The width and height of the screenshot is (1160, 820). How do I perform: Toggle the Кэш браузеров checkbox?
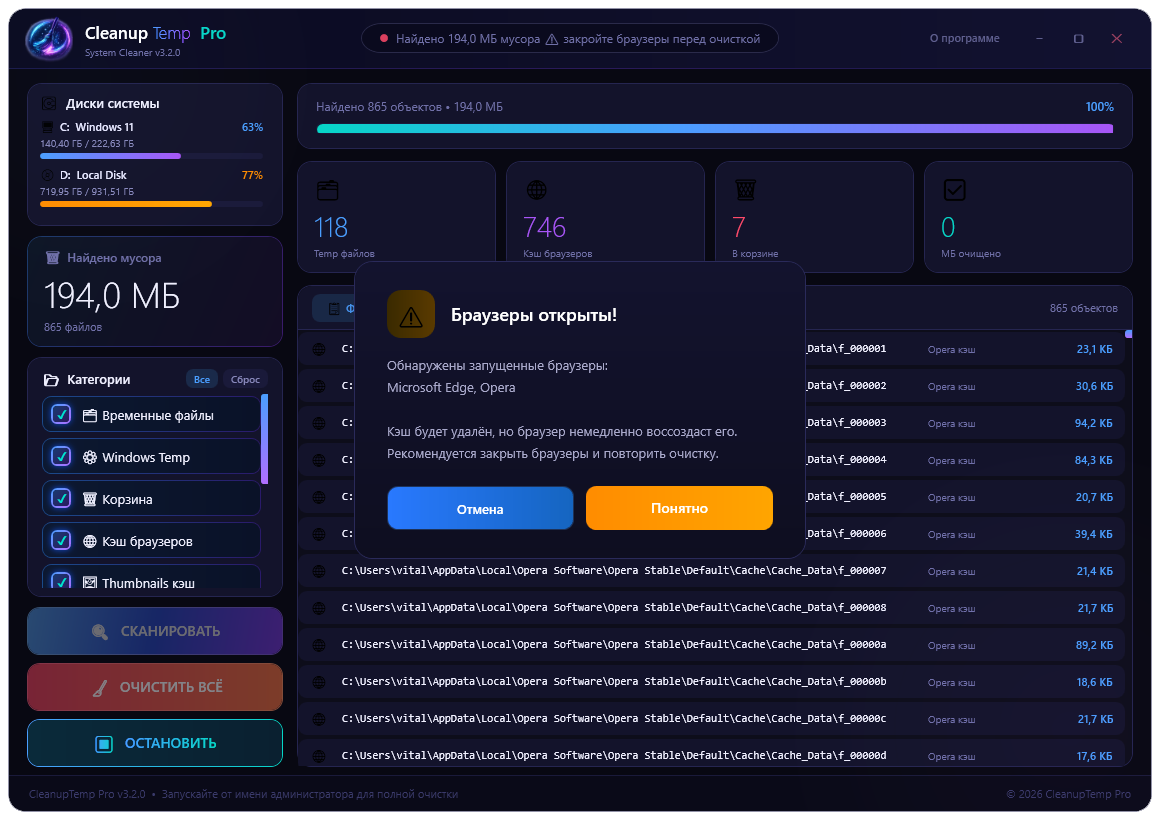tap(61, 541)
